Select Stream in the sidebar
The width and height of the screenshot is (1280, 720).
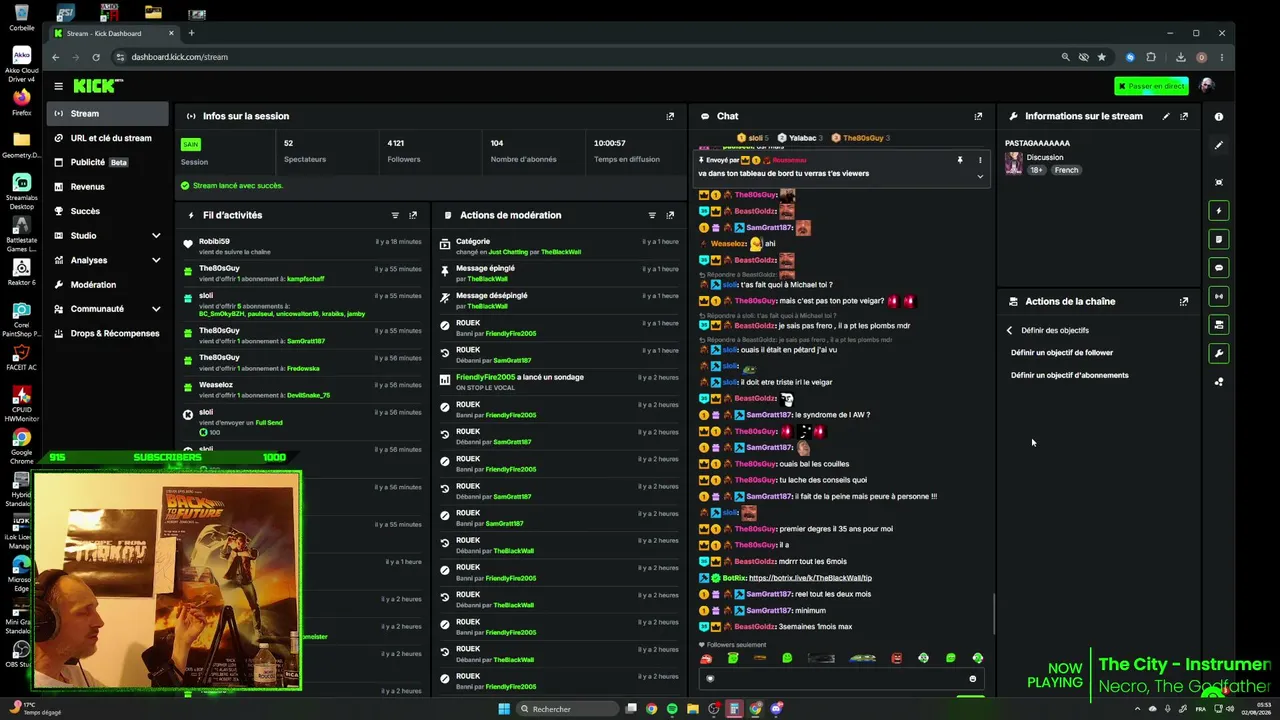click(x=108, y=114)
